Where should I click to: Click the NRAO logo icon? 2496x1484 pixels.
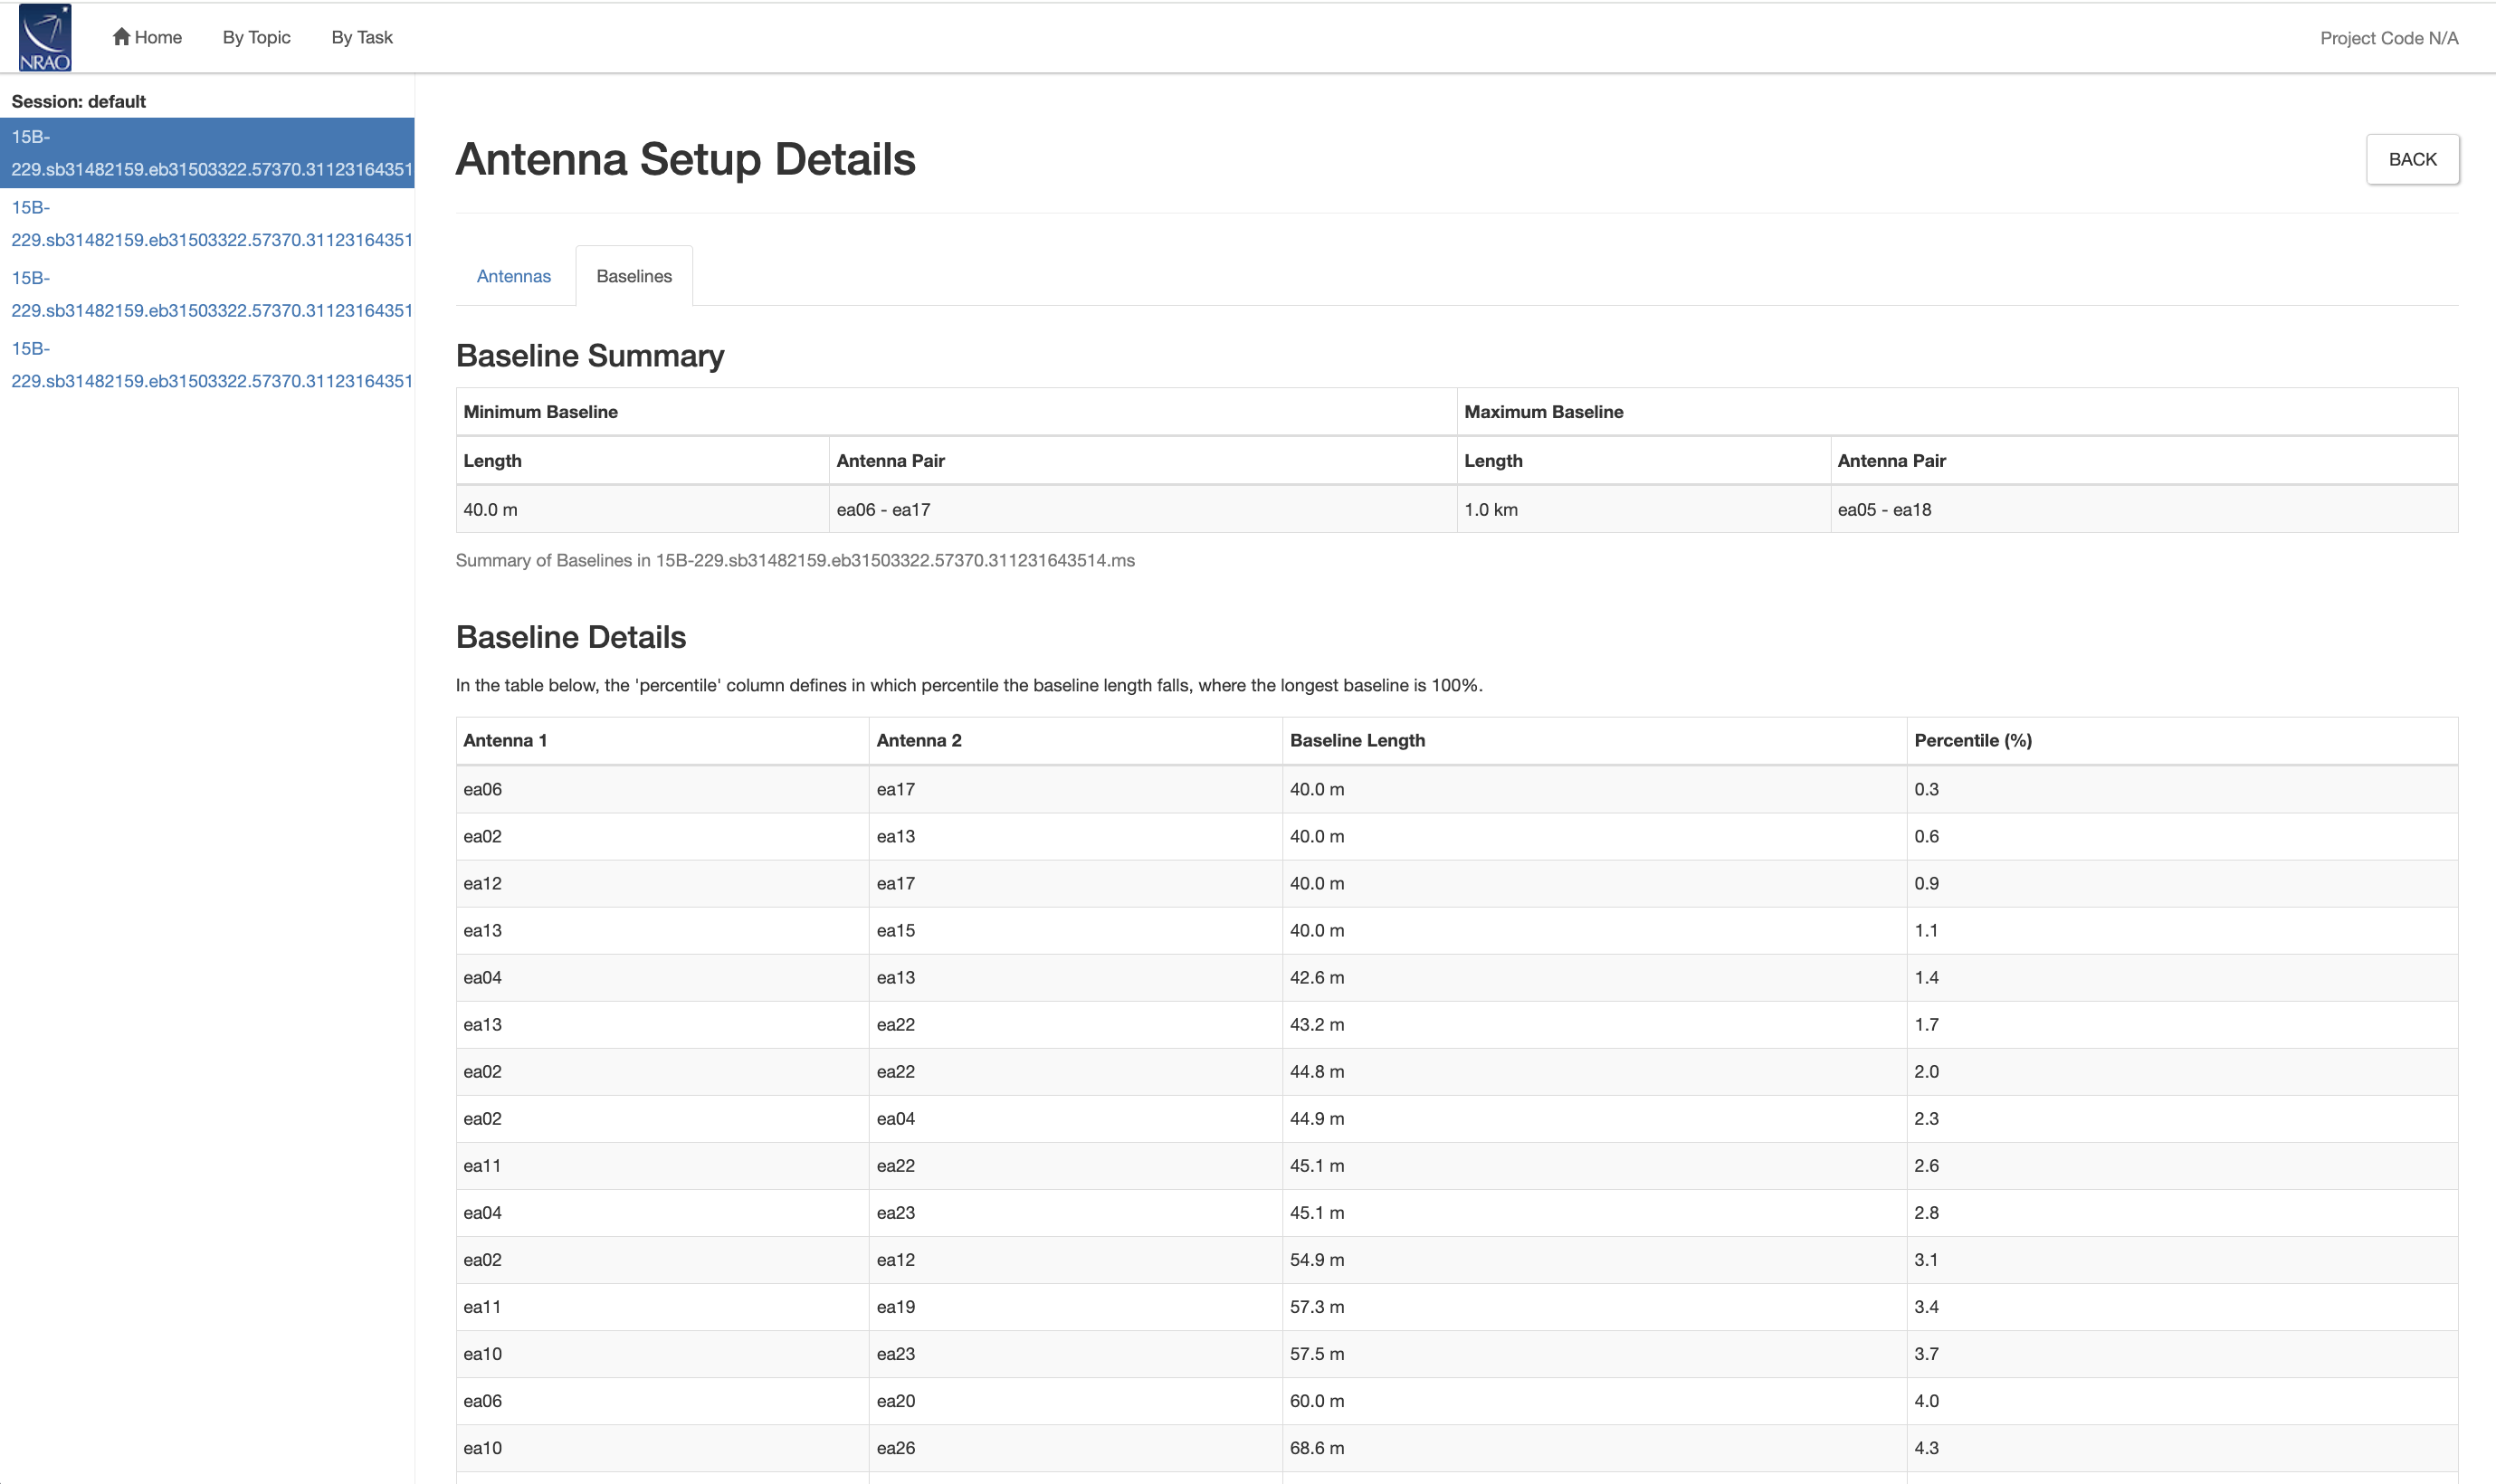45,37
